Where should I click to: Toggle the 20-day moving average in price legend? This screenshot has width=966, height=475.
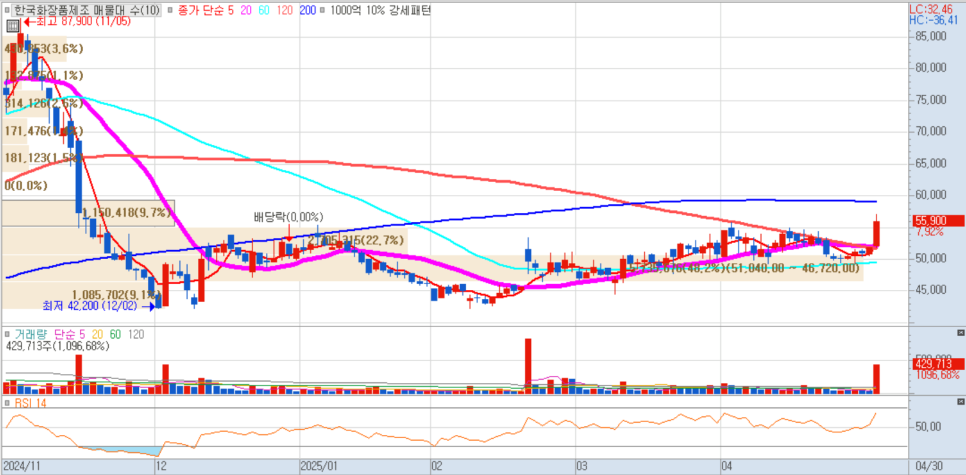pos(246,9)
